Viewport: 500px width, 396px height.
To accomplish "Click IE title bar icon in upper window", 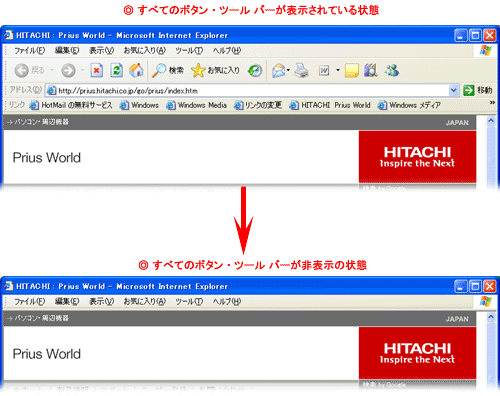I will 9,35.
